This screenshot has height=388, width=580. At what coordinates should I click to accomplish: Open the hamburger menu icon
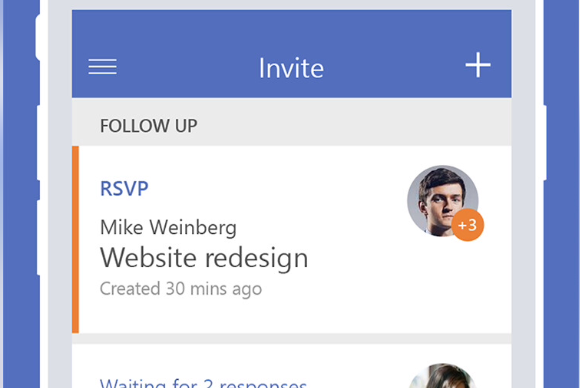(x=102, y=67)
